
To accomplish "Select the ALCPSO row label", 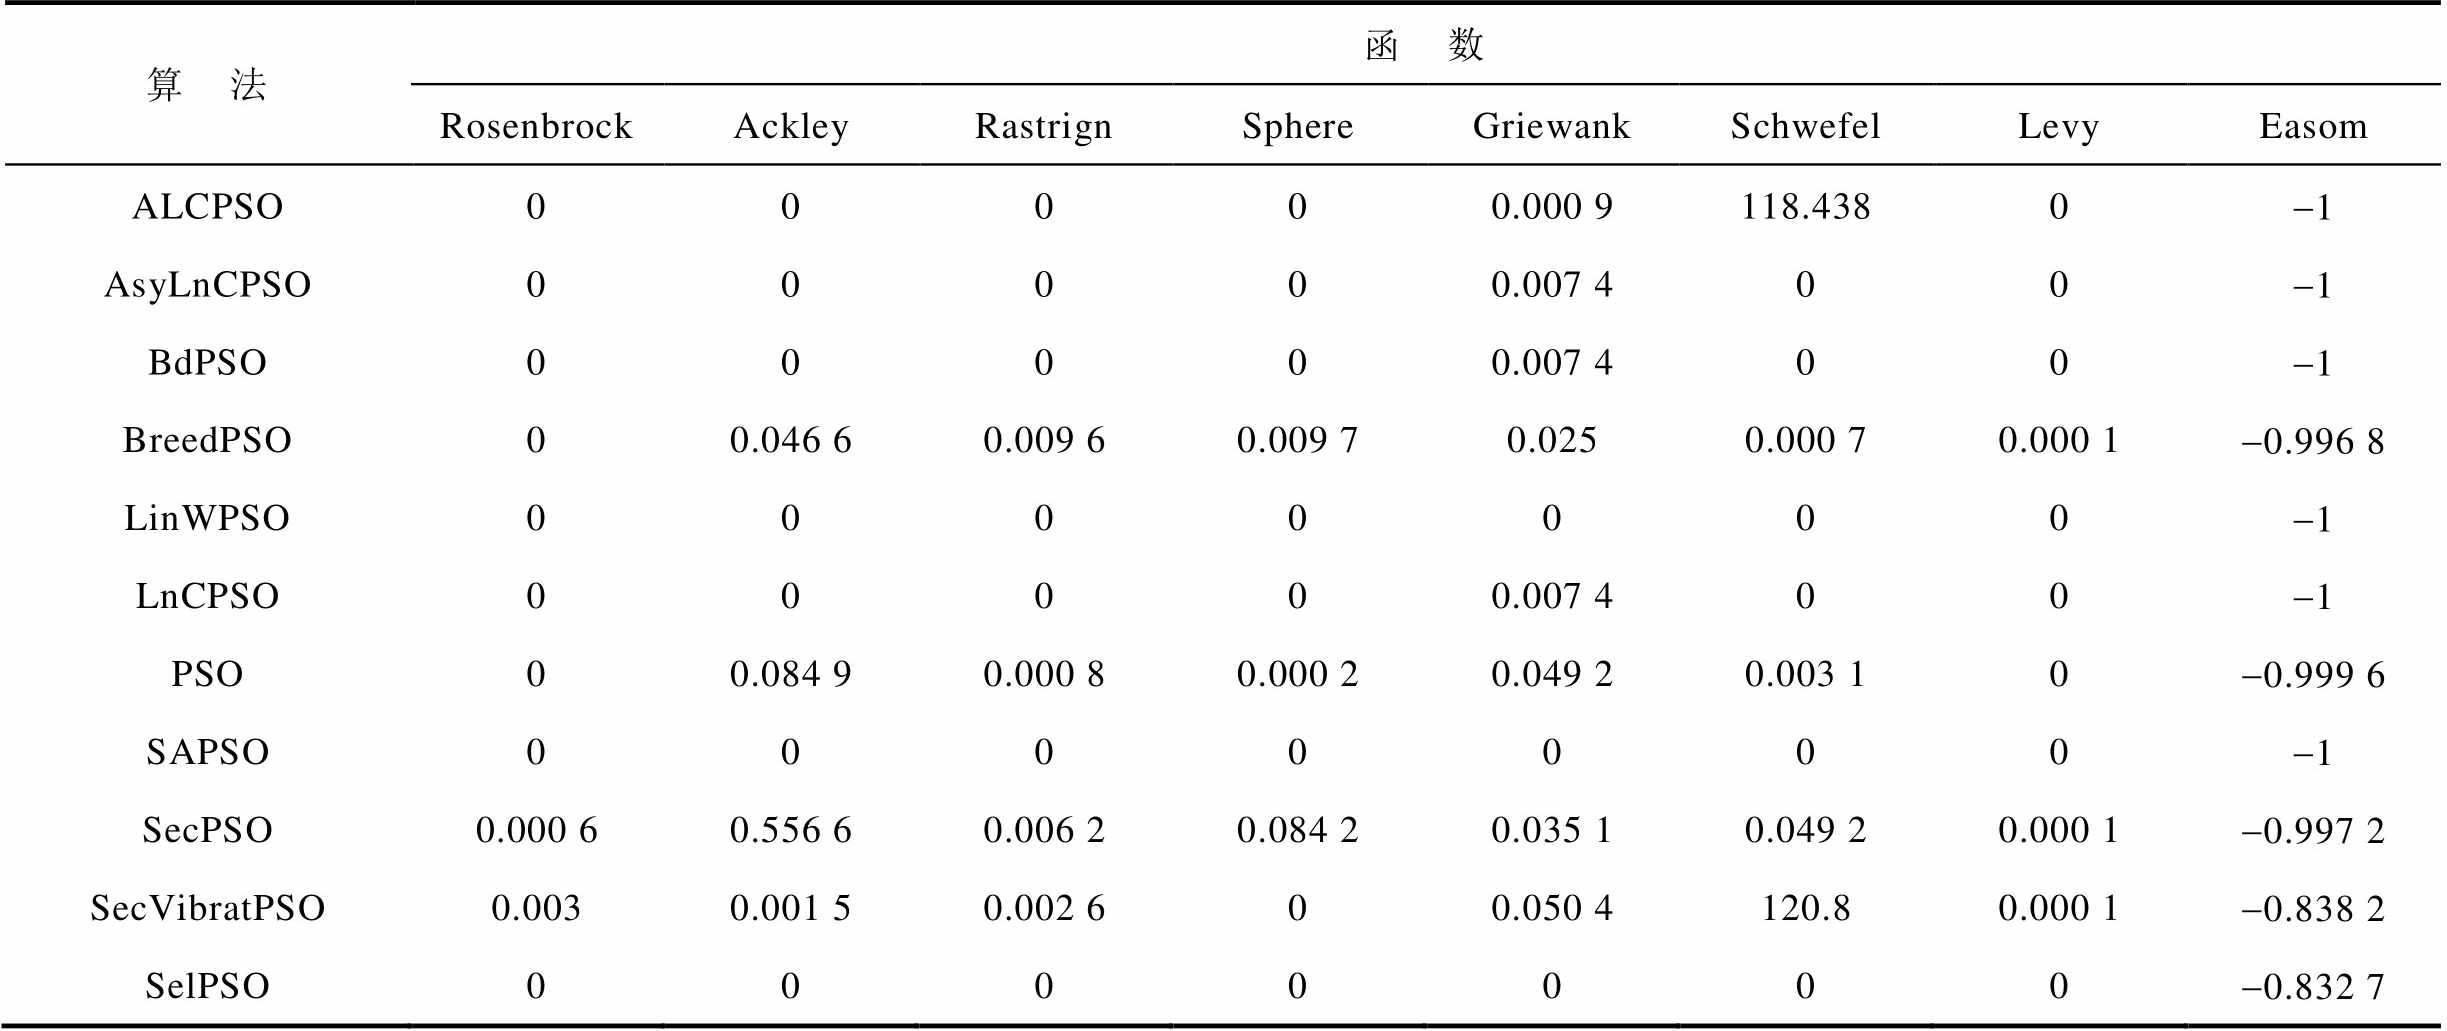I will (208, 206).
